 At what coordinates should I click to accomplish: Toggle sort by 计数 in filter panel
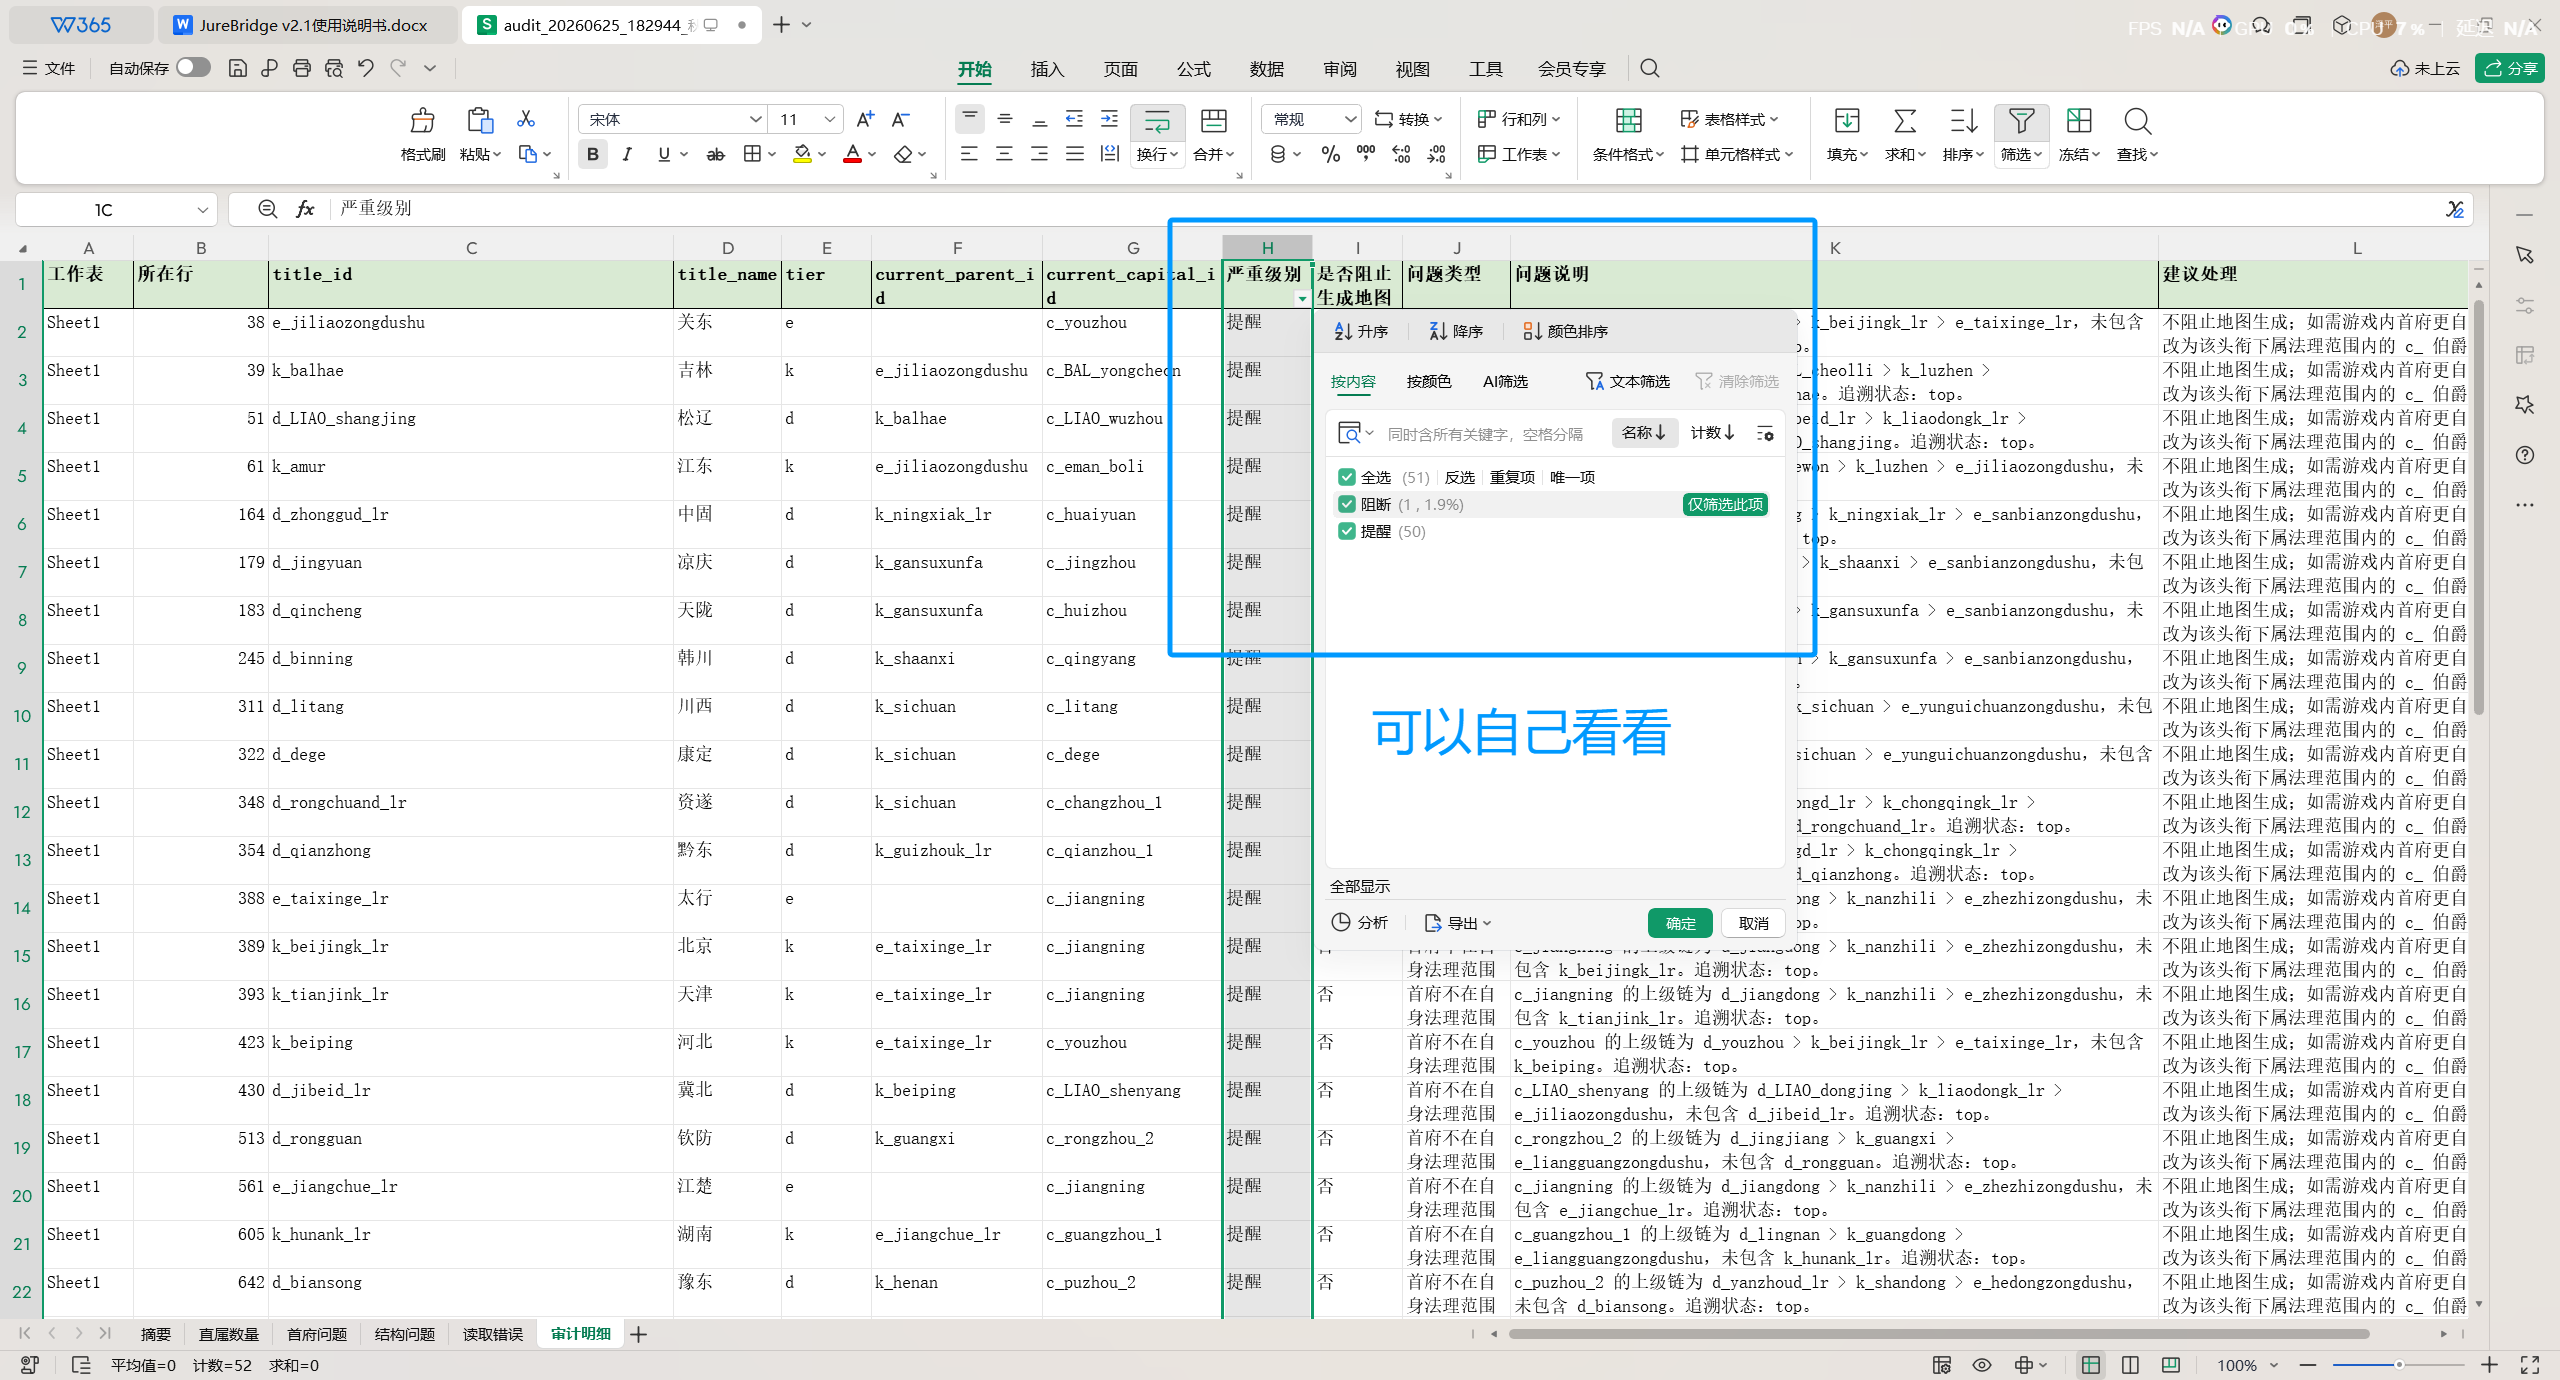pyautogui.click(x=1712, y=433)
